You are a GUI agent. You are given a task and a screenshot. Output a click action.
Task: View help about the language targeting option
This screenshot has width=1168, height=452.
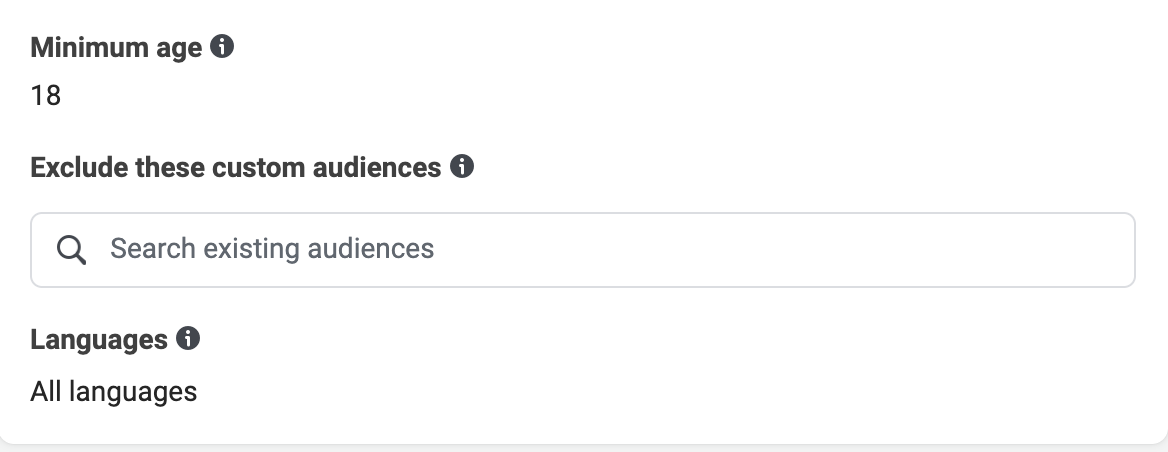pos(188,338)
